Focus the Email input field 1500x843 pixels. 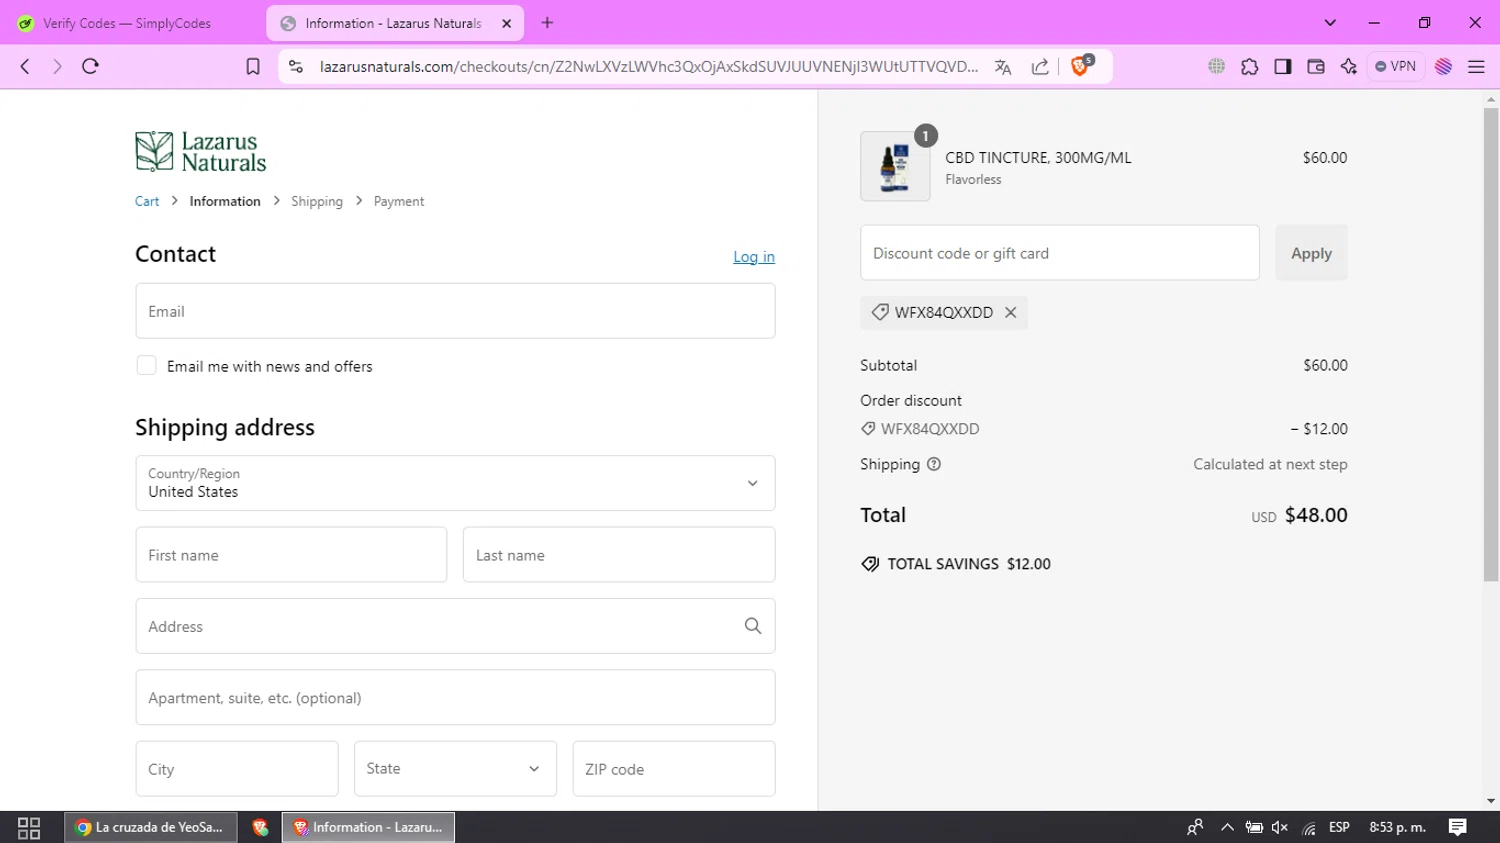(455, 311)
